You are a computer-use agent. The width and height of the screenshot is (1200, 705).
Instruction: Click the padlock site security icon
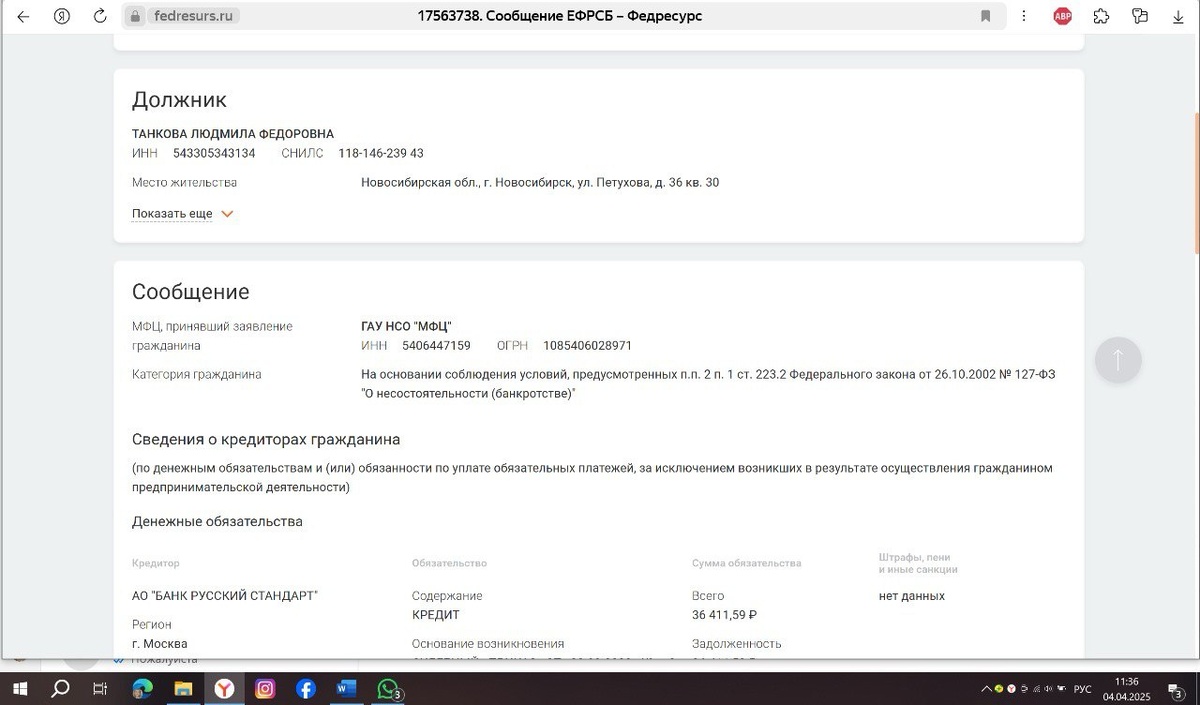(137, 16)
